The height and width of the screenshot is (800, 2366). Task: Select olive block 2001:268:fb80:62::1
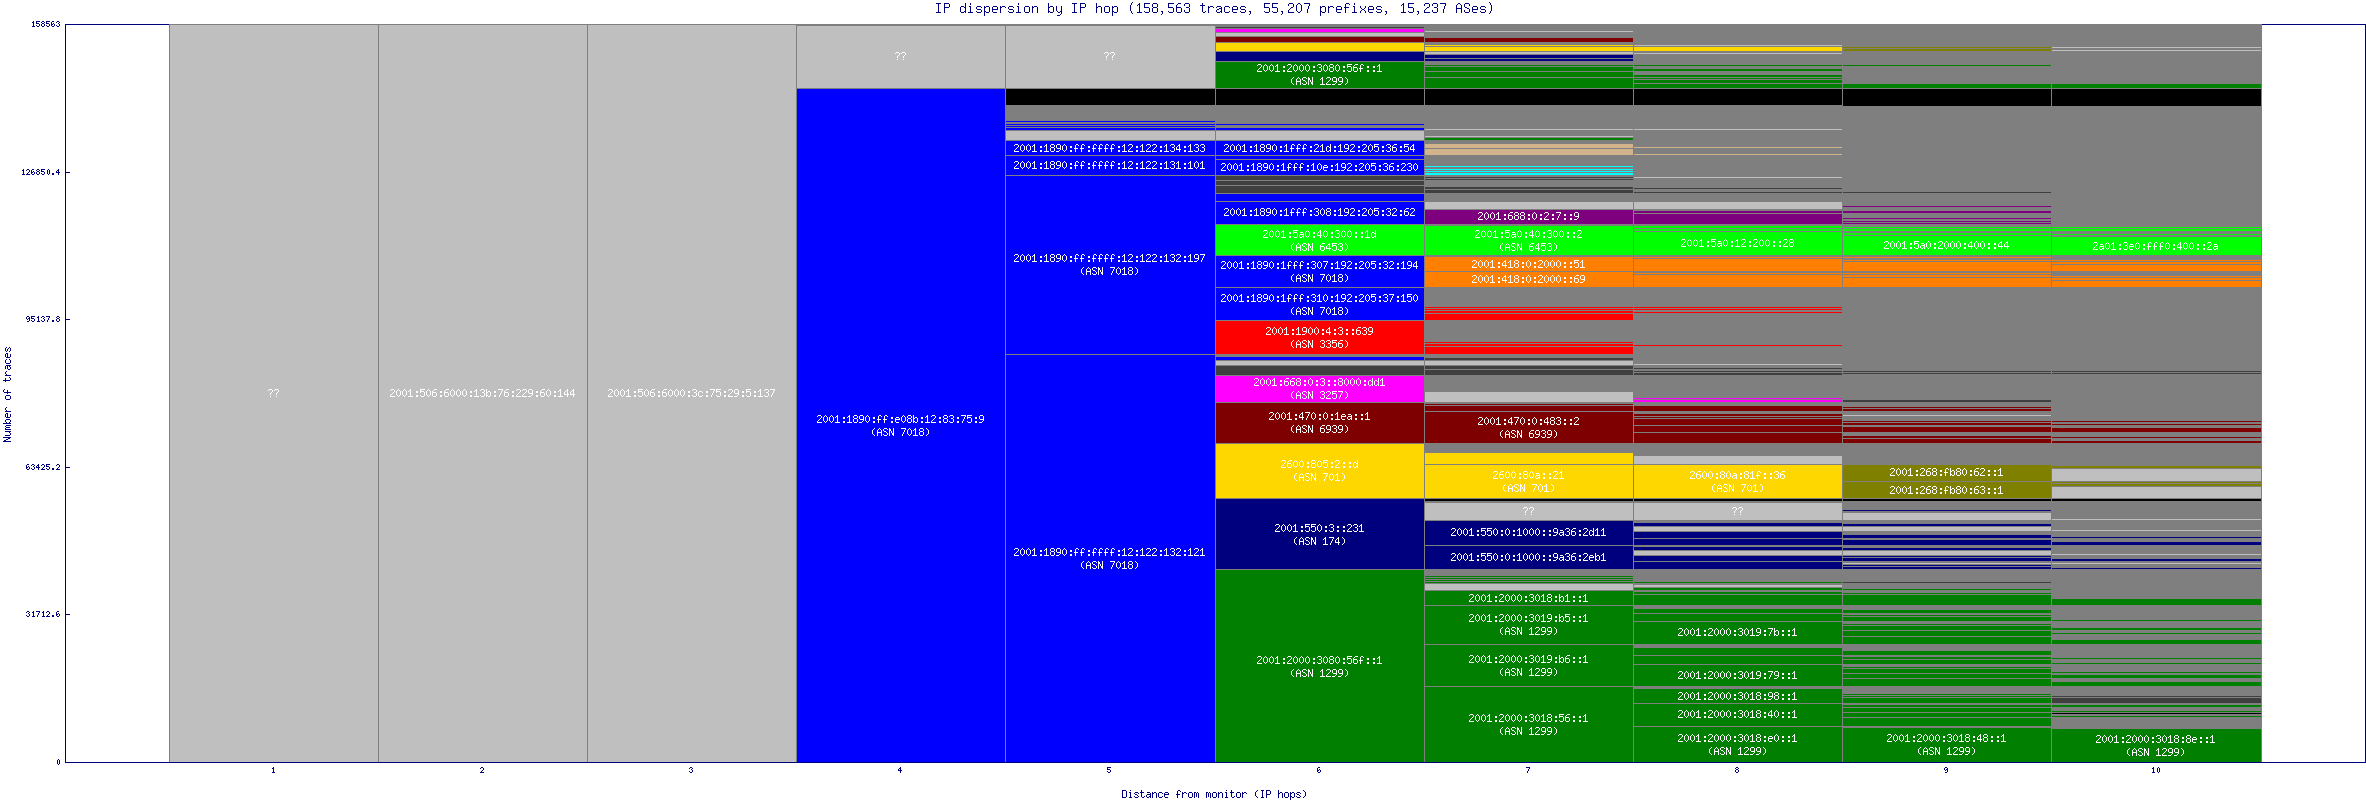coord(1946,472)
